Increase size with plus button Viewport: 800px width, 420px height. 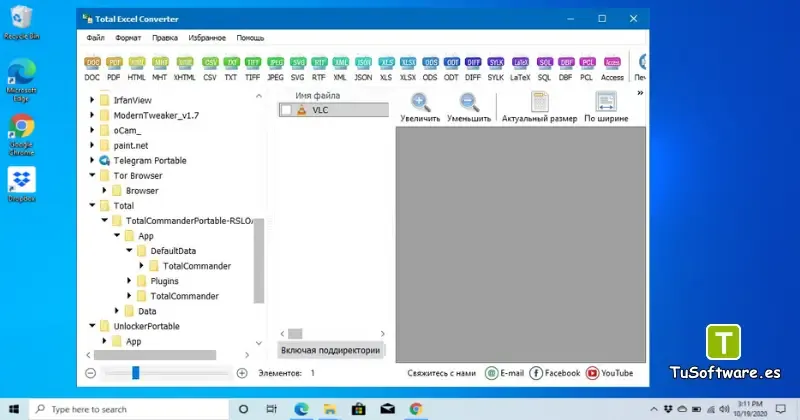tap(242, 373)
